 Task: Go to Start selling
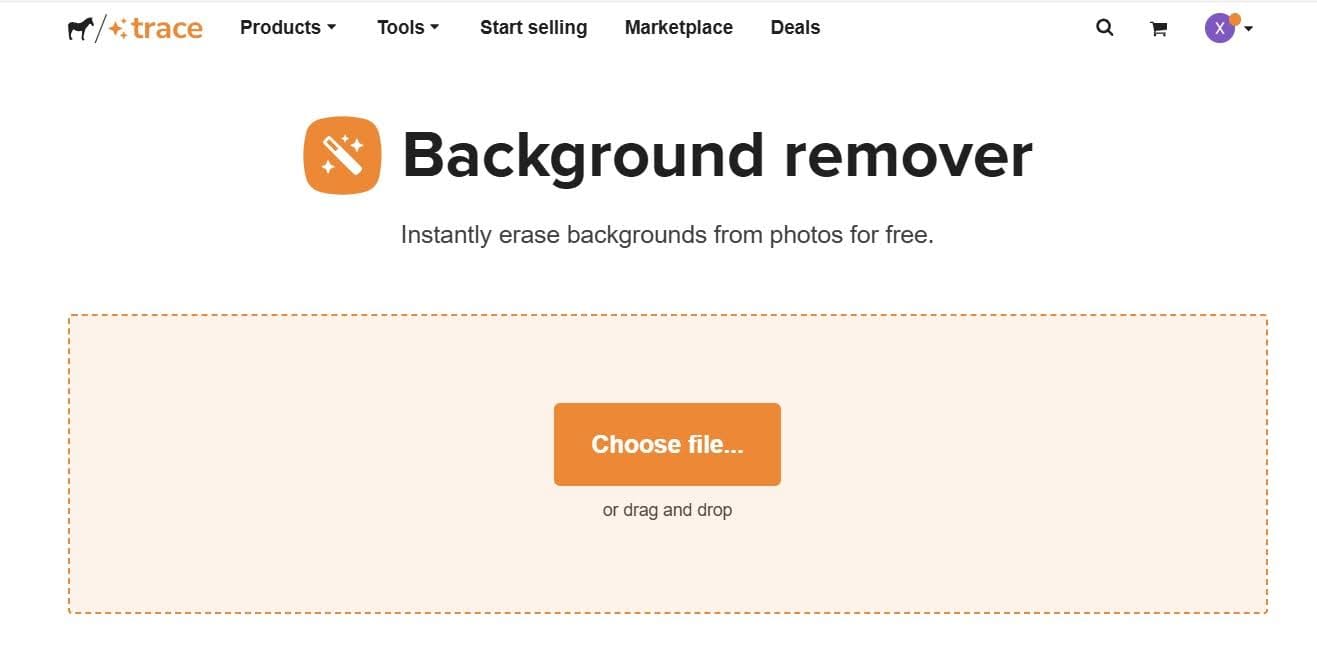coord(533,28)
